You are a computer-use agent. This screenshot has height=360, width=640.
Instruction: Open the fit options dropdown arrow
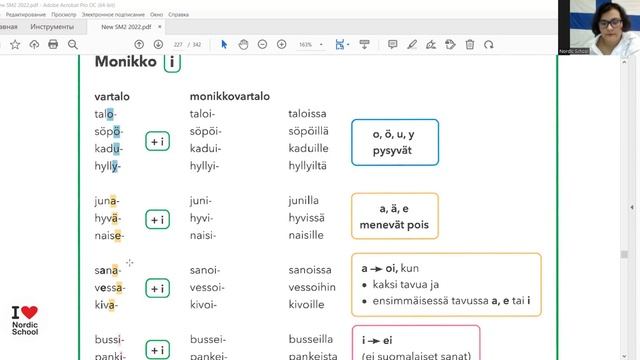348,44
